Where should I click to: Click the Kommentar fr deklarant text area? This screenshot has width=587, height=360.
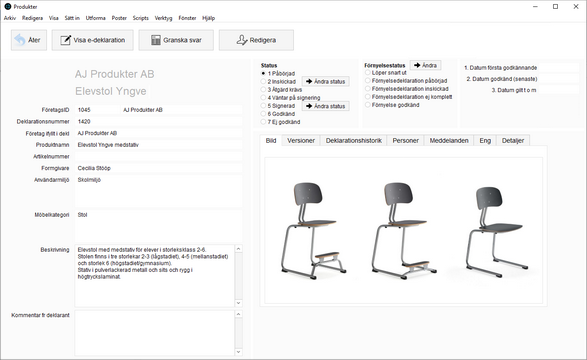[155, 333]
